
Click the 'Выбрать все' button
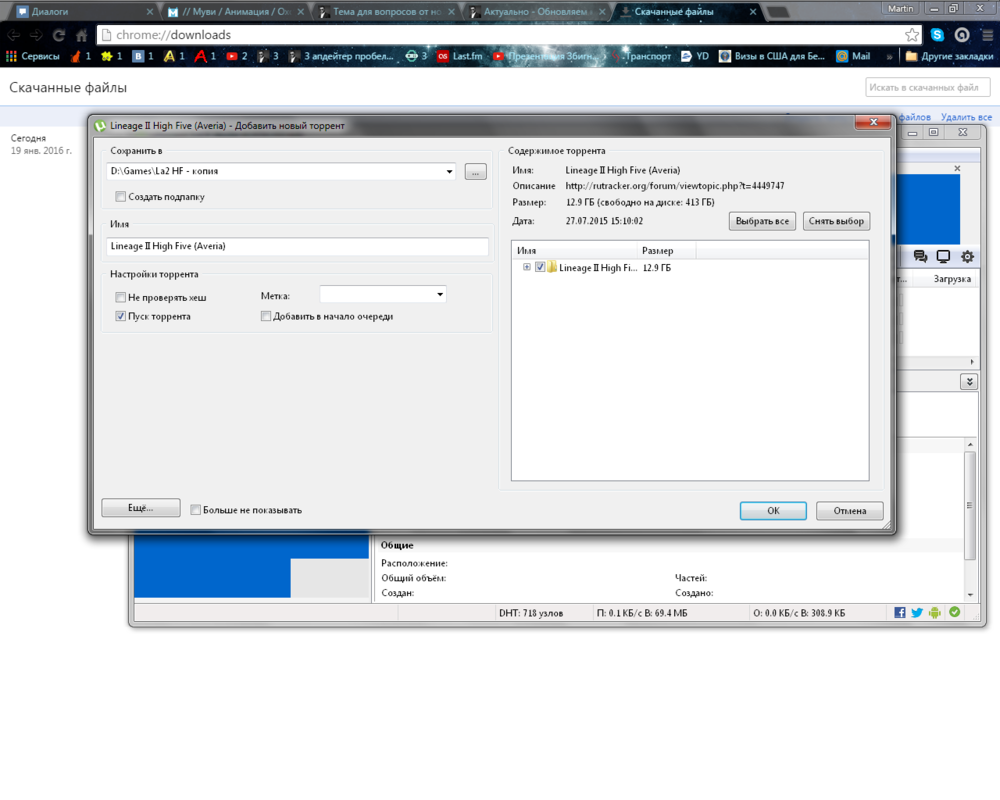(762, 221)
